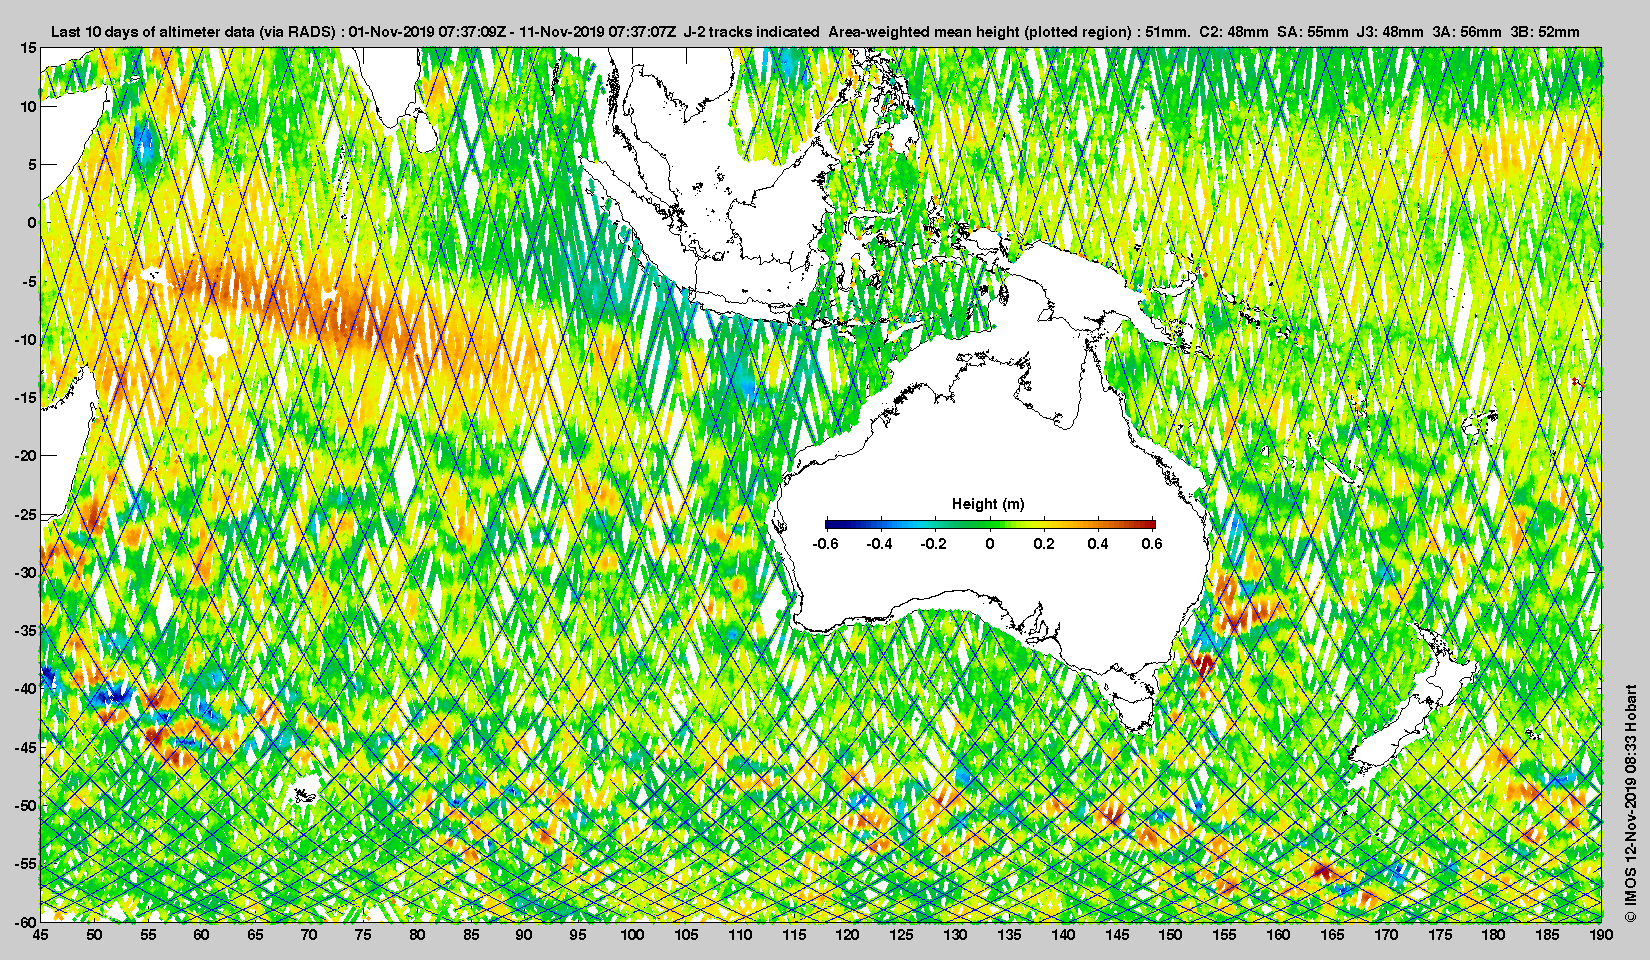
Task: Click the latitude axis label '-60'
Action: (x=25, y=921)
